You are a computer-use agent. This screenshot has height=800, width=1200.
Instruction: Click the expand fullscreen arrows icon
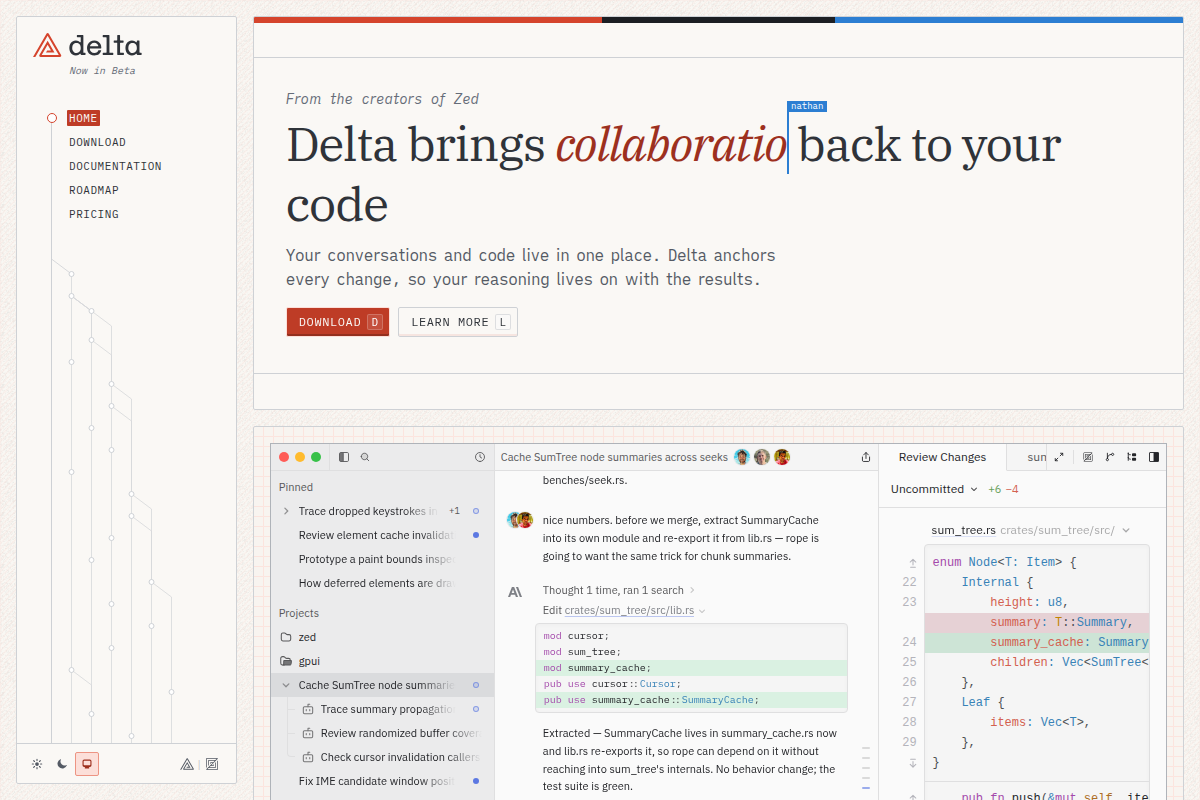tap(1059, 457)
